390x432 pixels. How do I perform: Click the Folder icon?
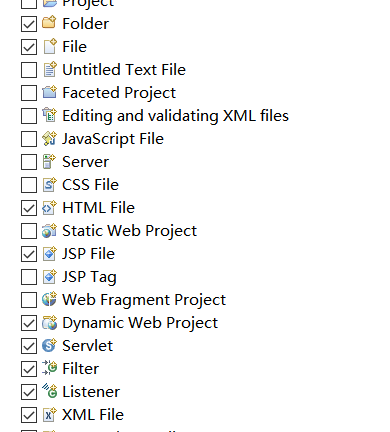click(x=49, y=23)
